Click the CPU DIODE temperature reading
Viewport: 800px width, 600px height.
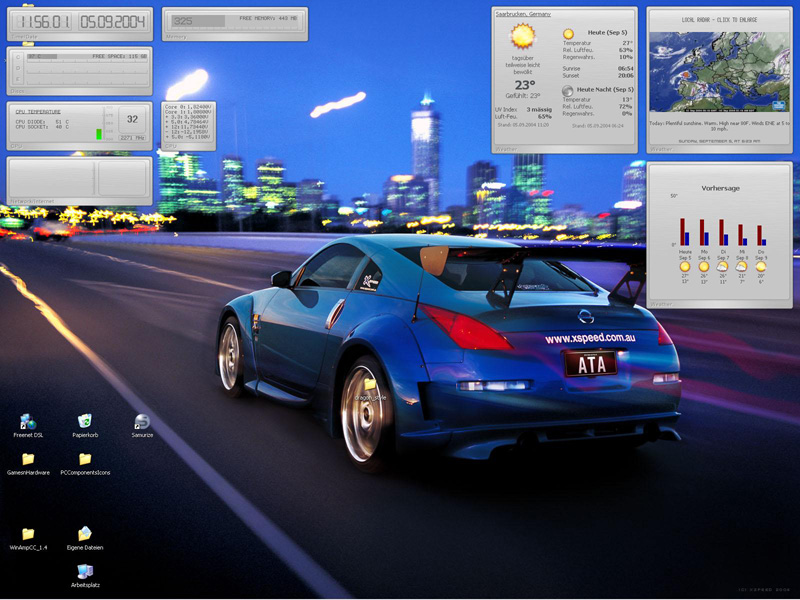coord(42,122)
